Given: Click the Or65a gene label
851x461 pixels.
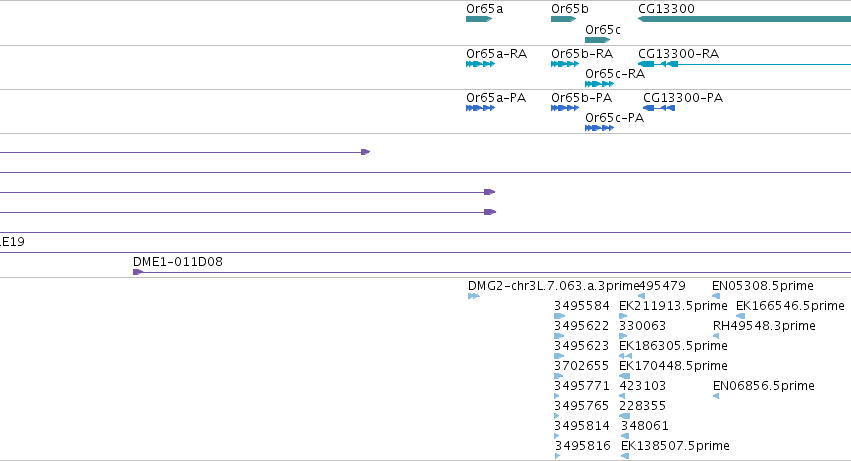Looking at the screenshot, I should point(484,9).
